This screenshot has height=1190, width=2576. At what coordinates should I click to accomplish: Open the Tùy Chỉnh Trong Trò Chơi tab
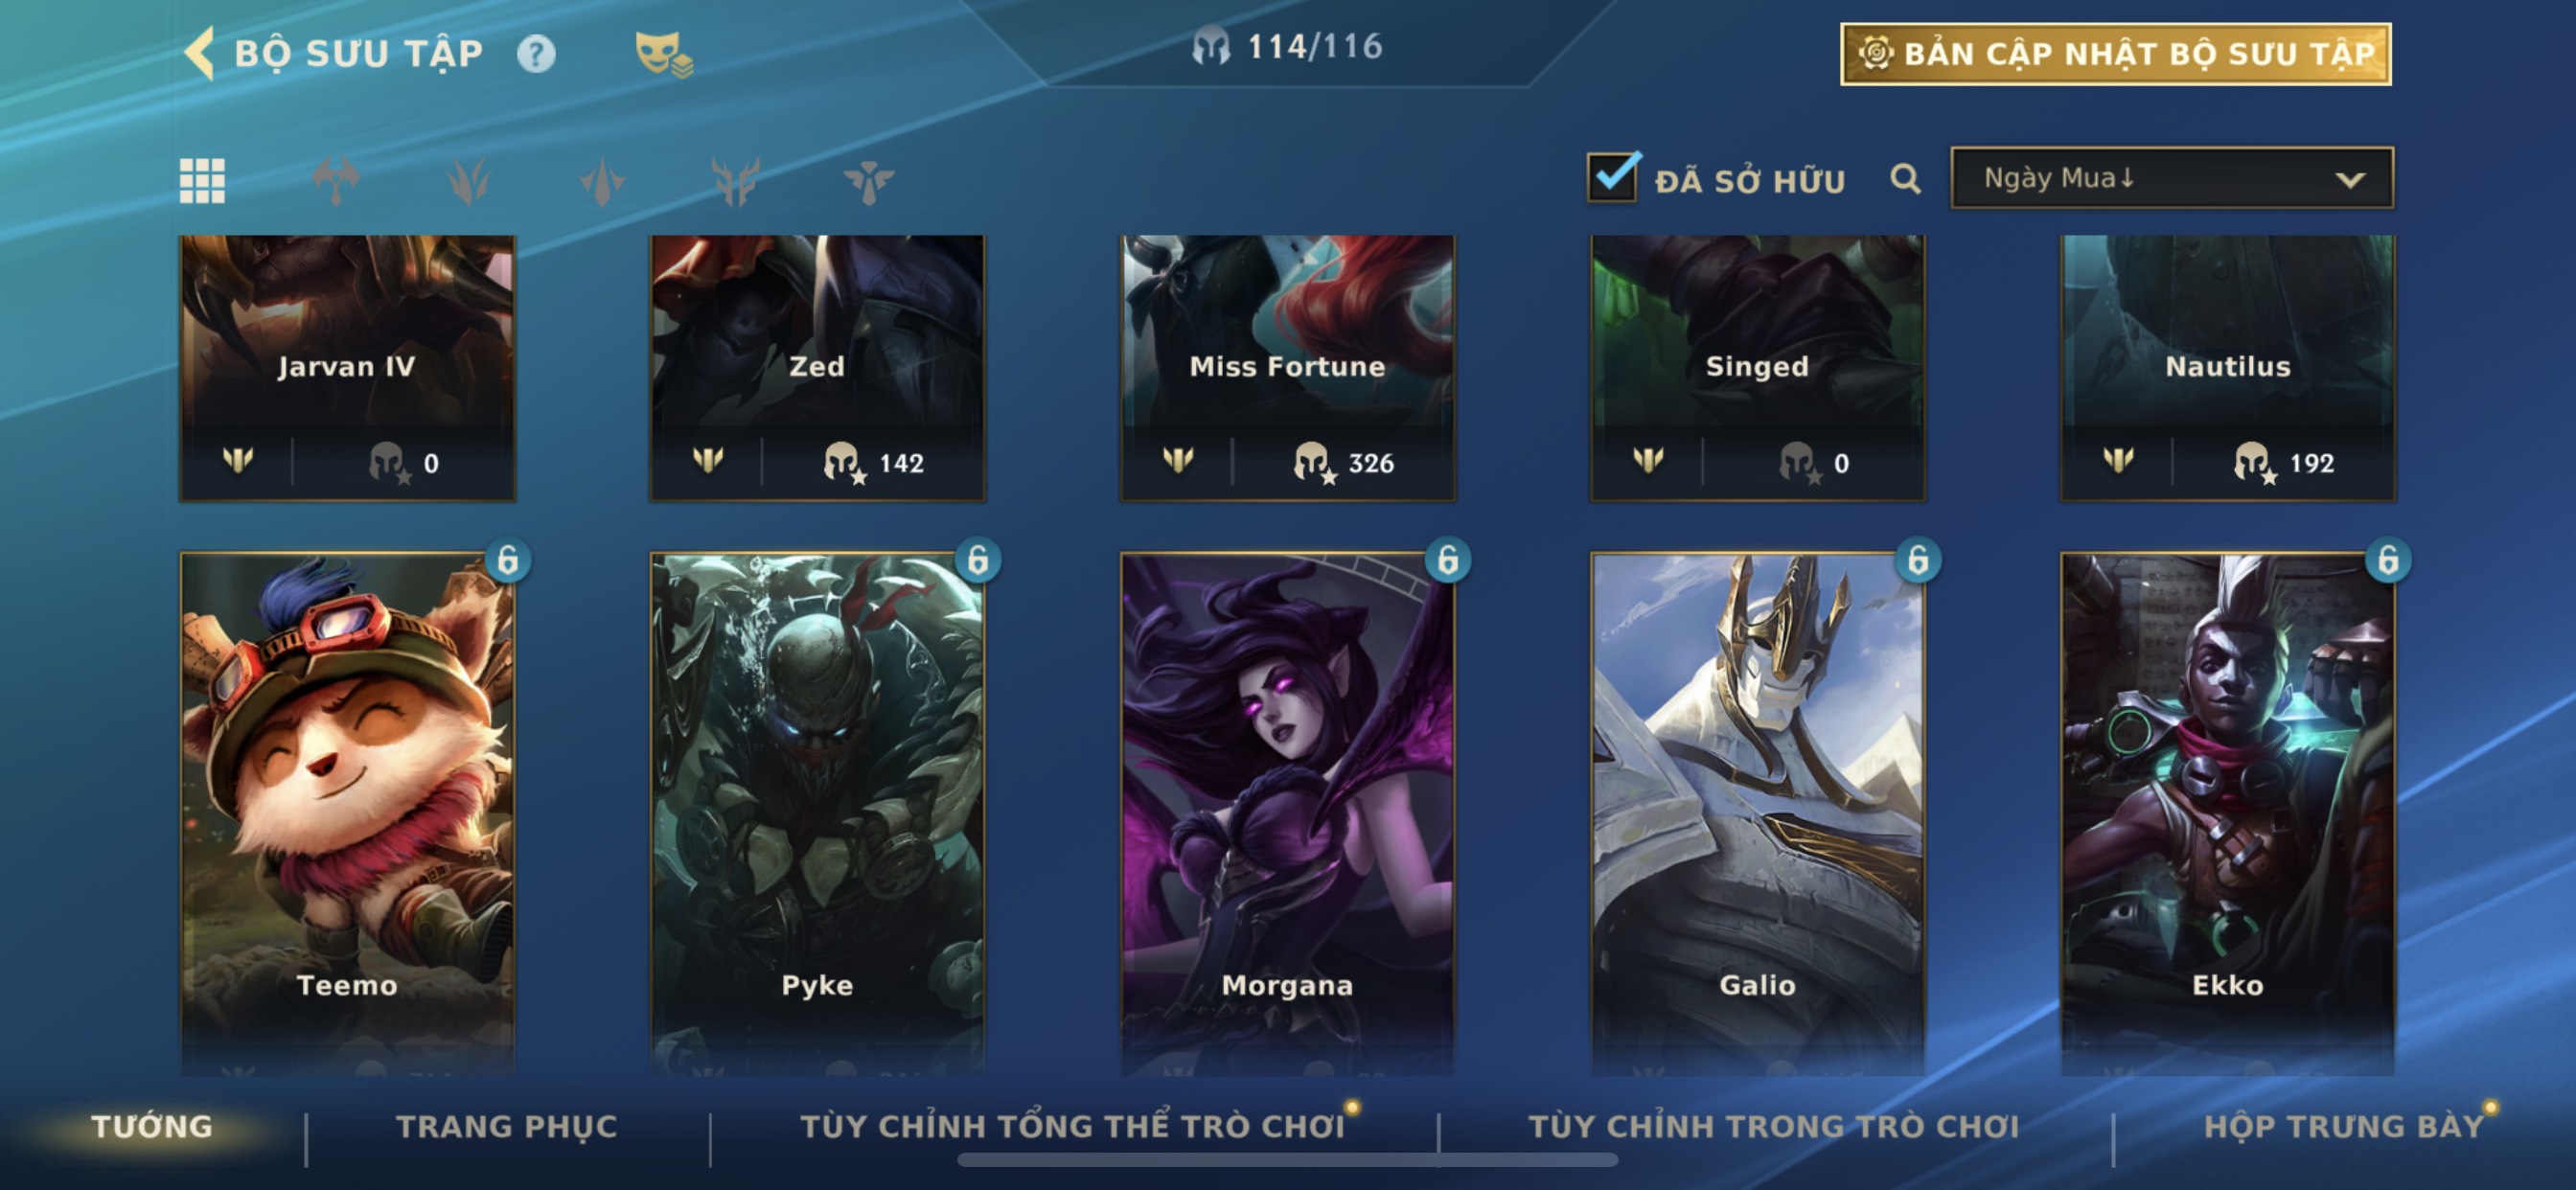coord(1774,1126)
